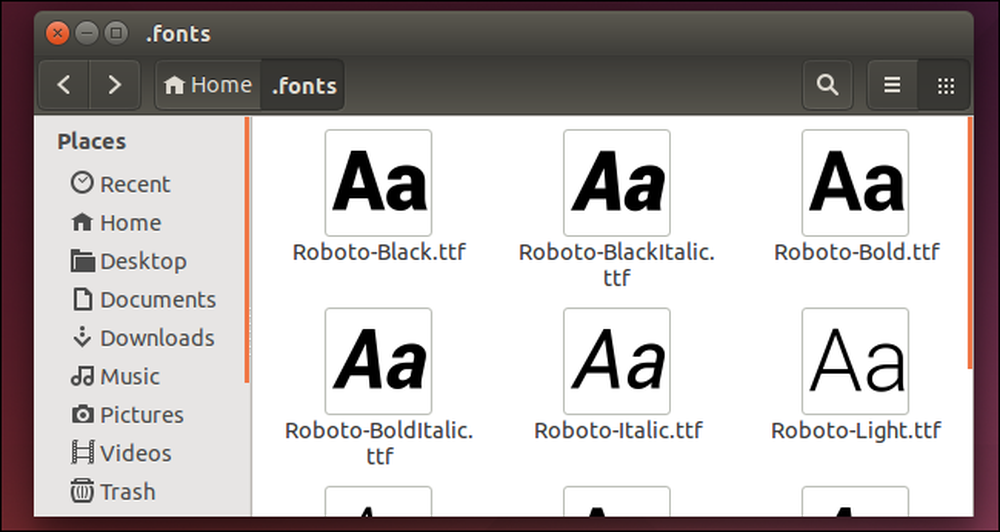The height and width of the screenshot is (532, 1000).
Task: Open Music in Places sidebar
Action: coord(130,376)
